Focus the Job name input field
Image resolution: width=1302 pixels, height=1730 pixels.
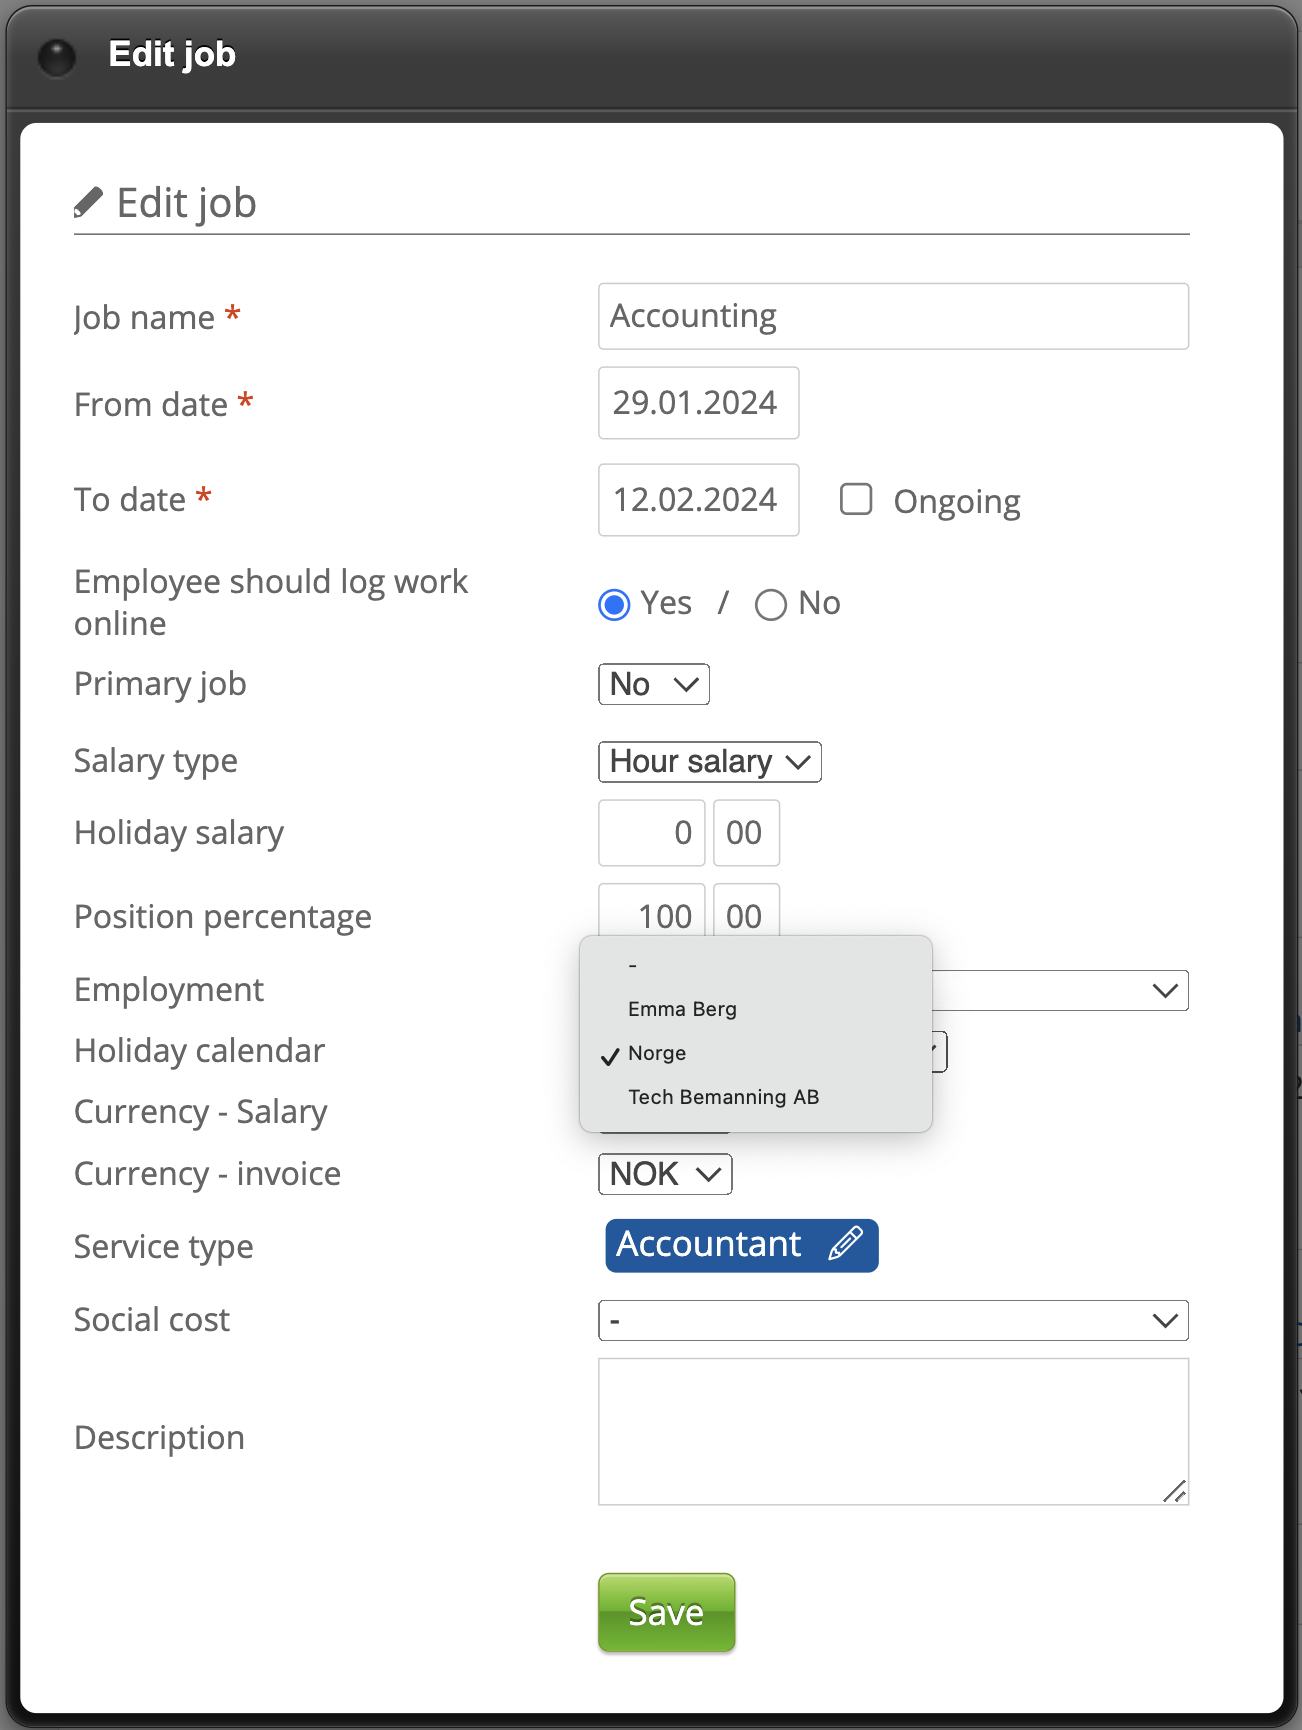point(892,317)
